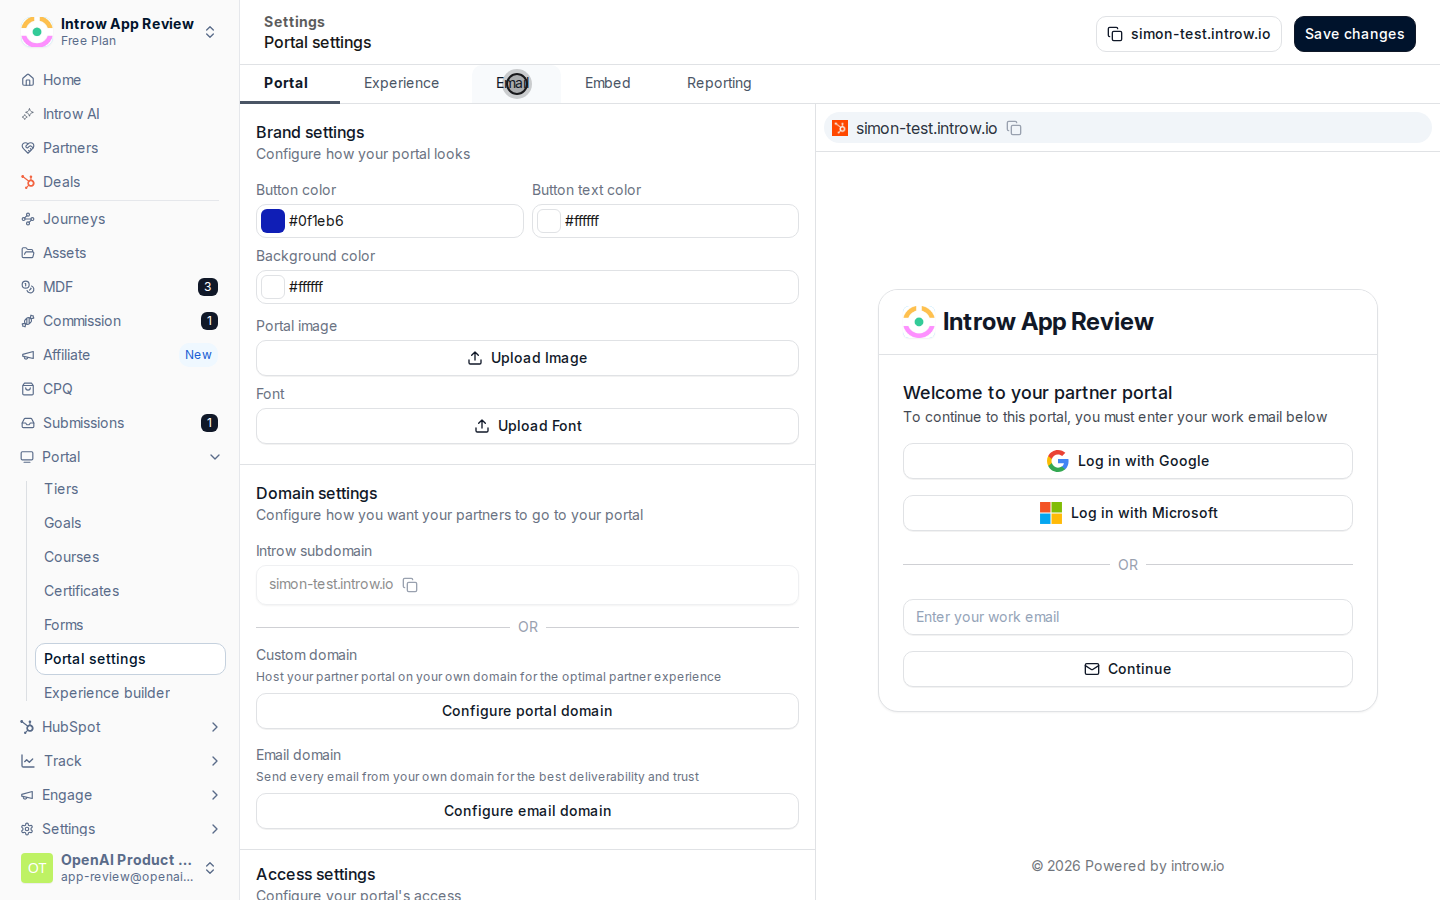Click Log in with Google button
The width and height of the screenshot is (1440, 900).
[1128, 461]
